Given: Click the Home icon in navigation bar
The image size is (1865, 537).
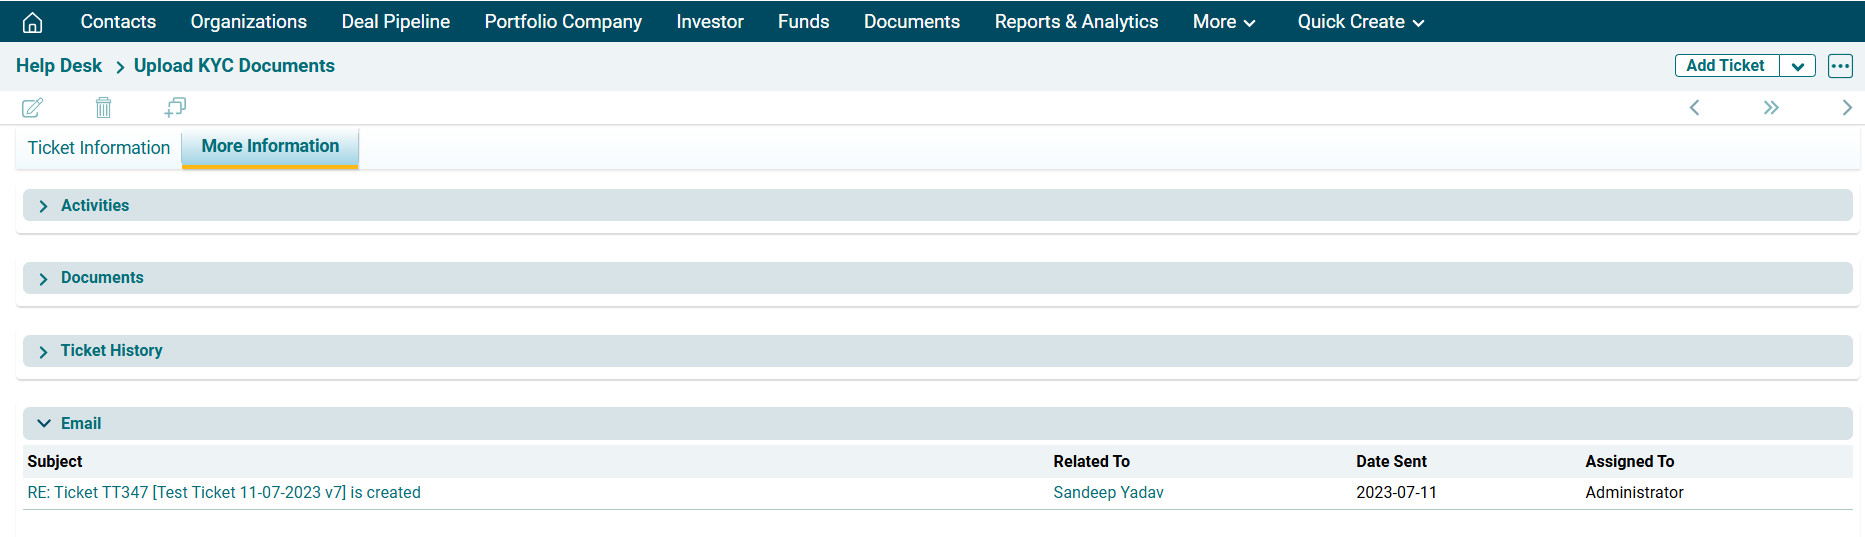Looking at the screenshot, I should pyautogui.click(x=32, y=22).
